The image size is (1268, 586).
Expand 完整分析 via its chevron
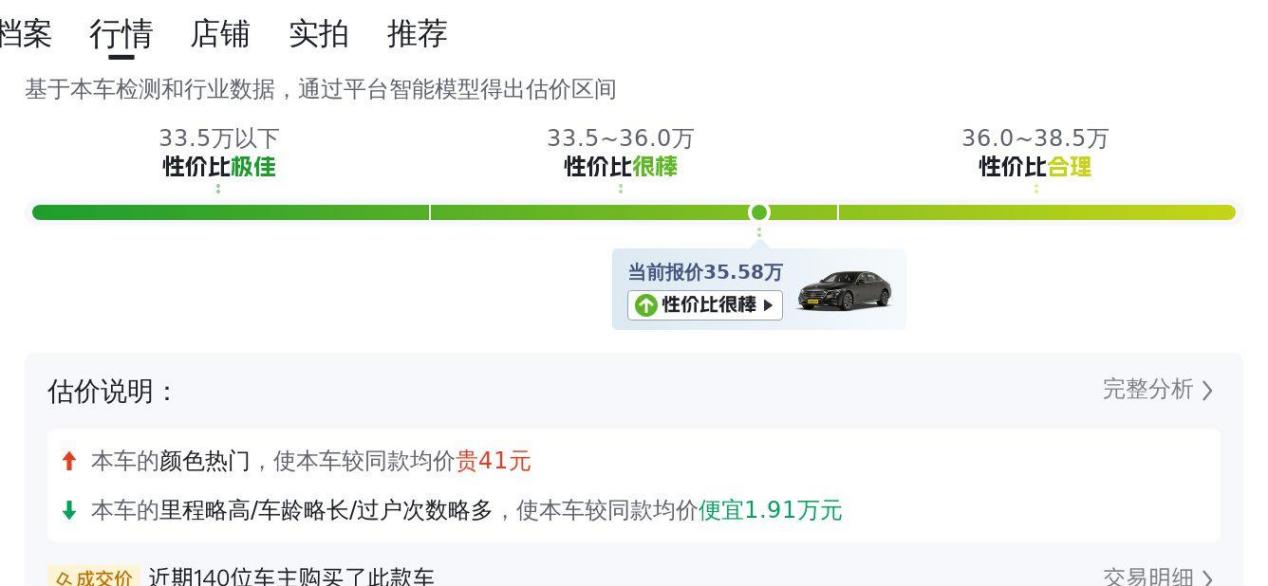1207,391
